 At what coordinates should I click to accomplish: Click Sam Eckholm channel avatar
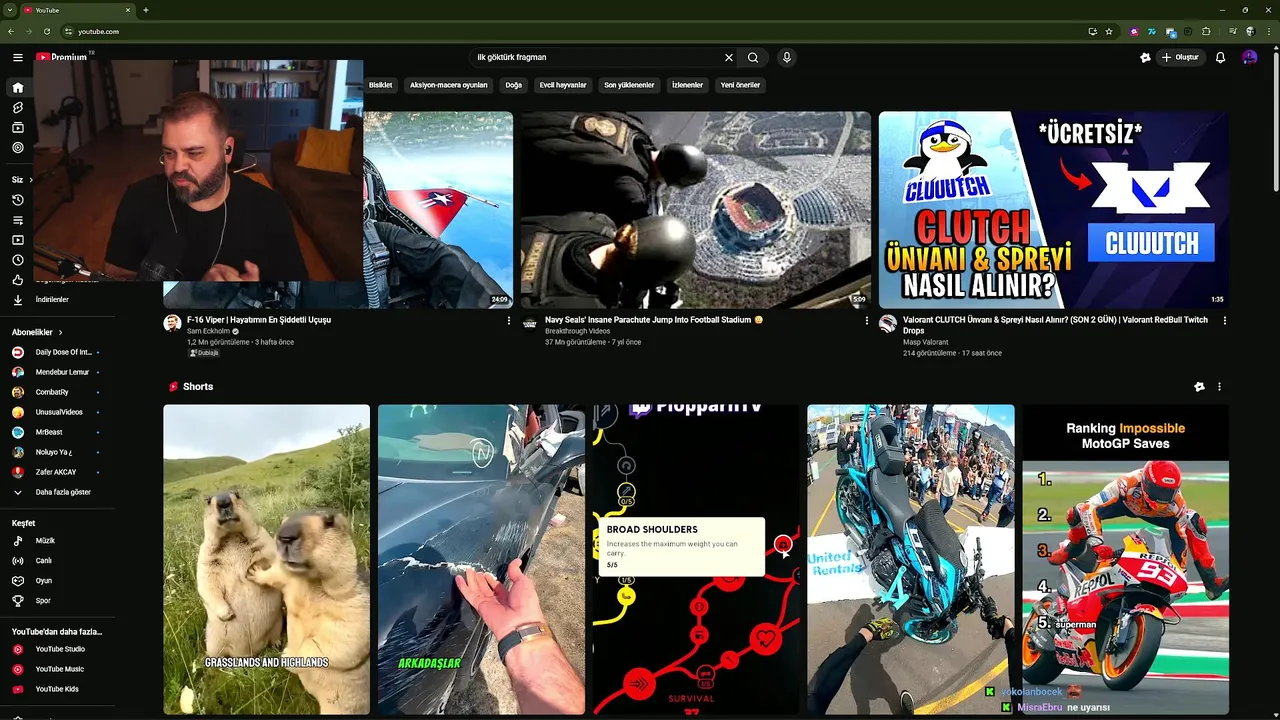pyautogui.click(x=172, y=323)
